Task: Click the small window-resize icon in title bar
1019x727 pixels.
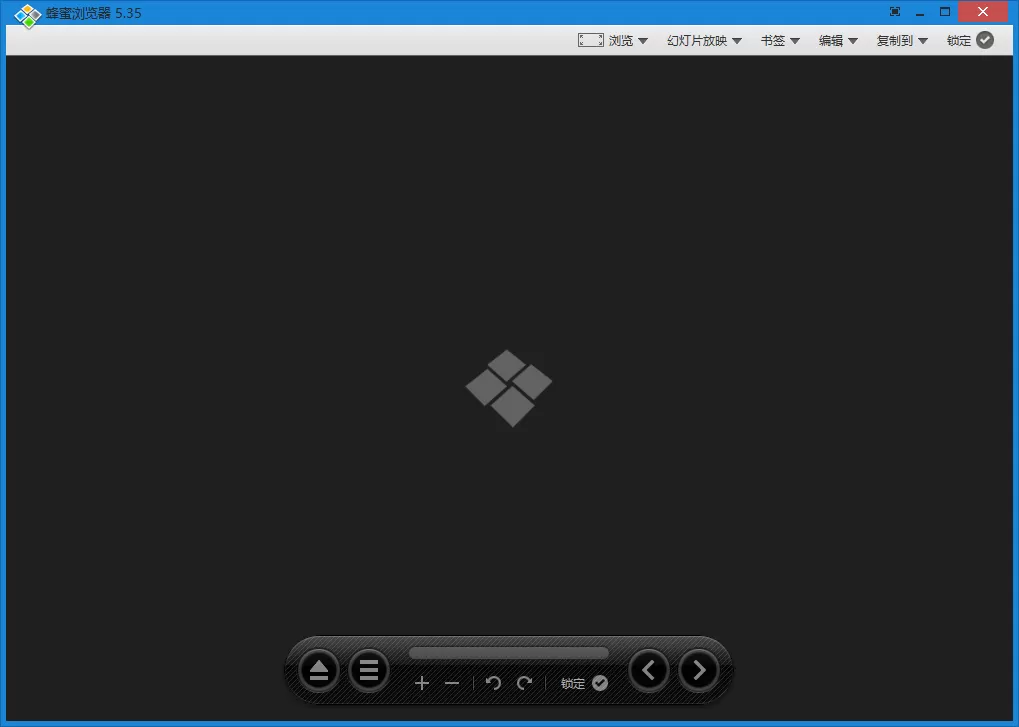Action: tap(894, 11)
